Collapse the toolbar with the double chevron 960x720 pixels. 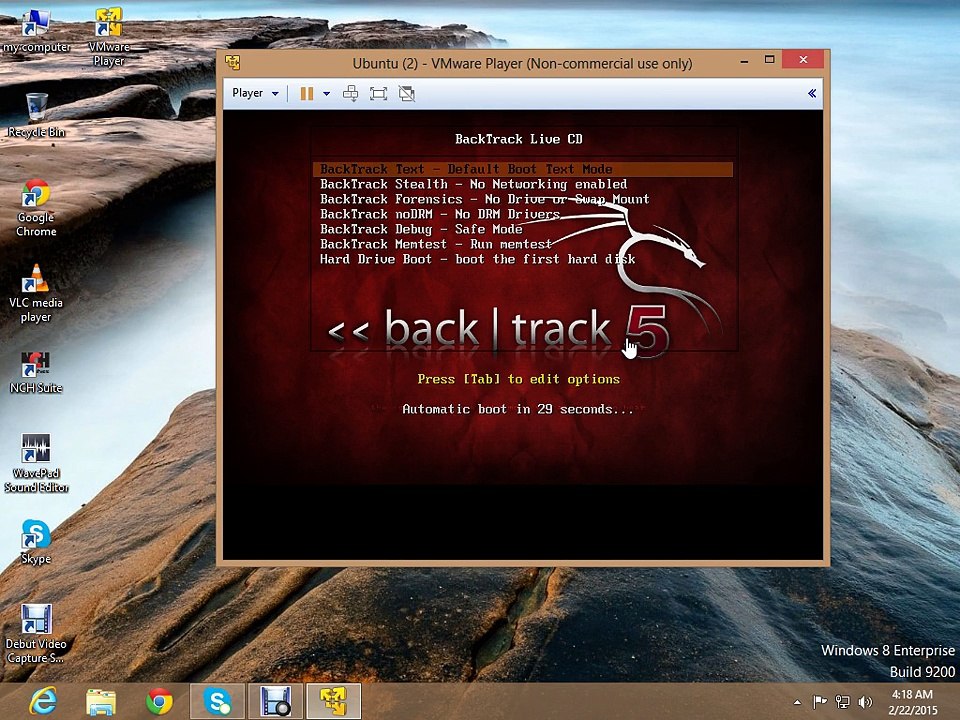tap(812, 93)
